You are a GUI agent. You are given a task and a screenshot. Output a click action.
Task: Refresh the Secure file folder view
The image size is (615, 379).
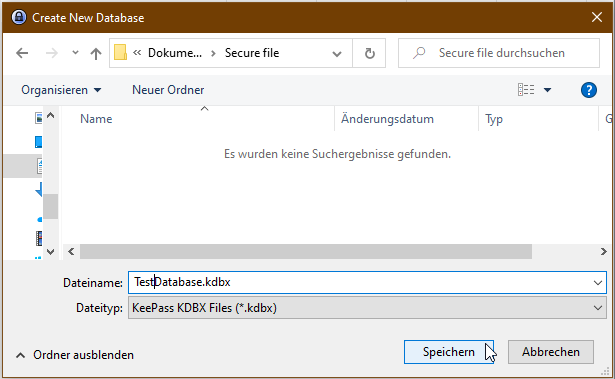coord(369,53)
